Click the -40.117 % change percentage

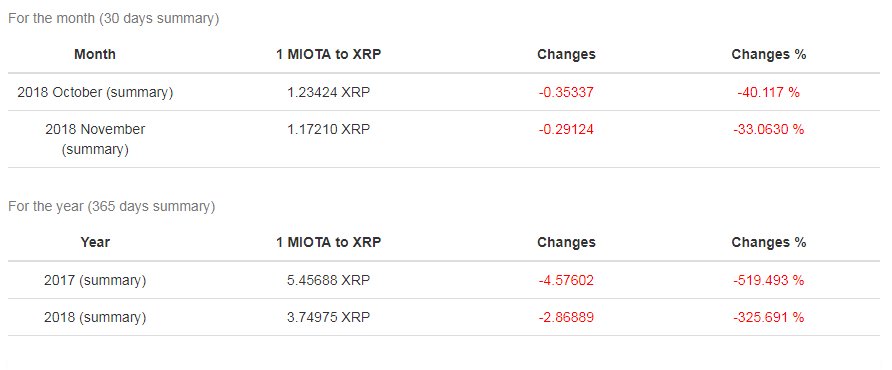769,92
